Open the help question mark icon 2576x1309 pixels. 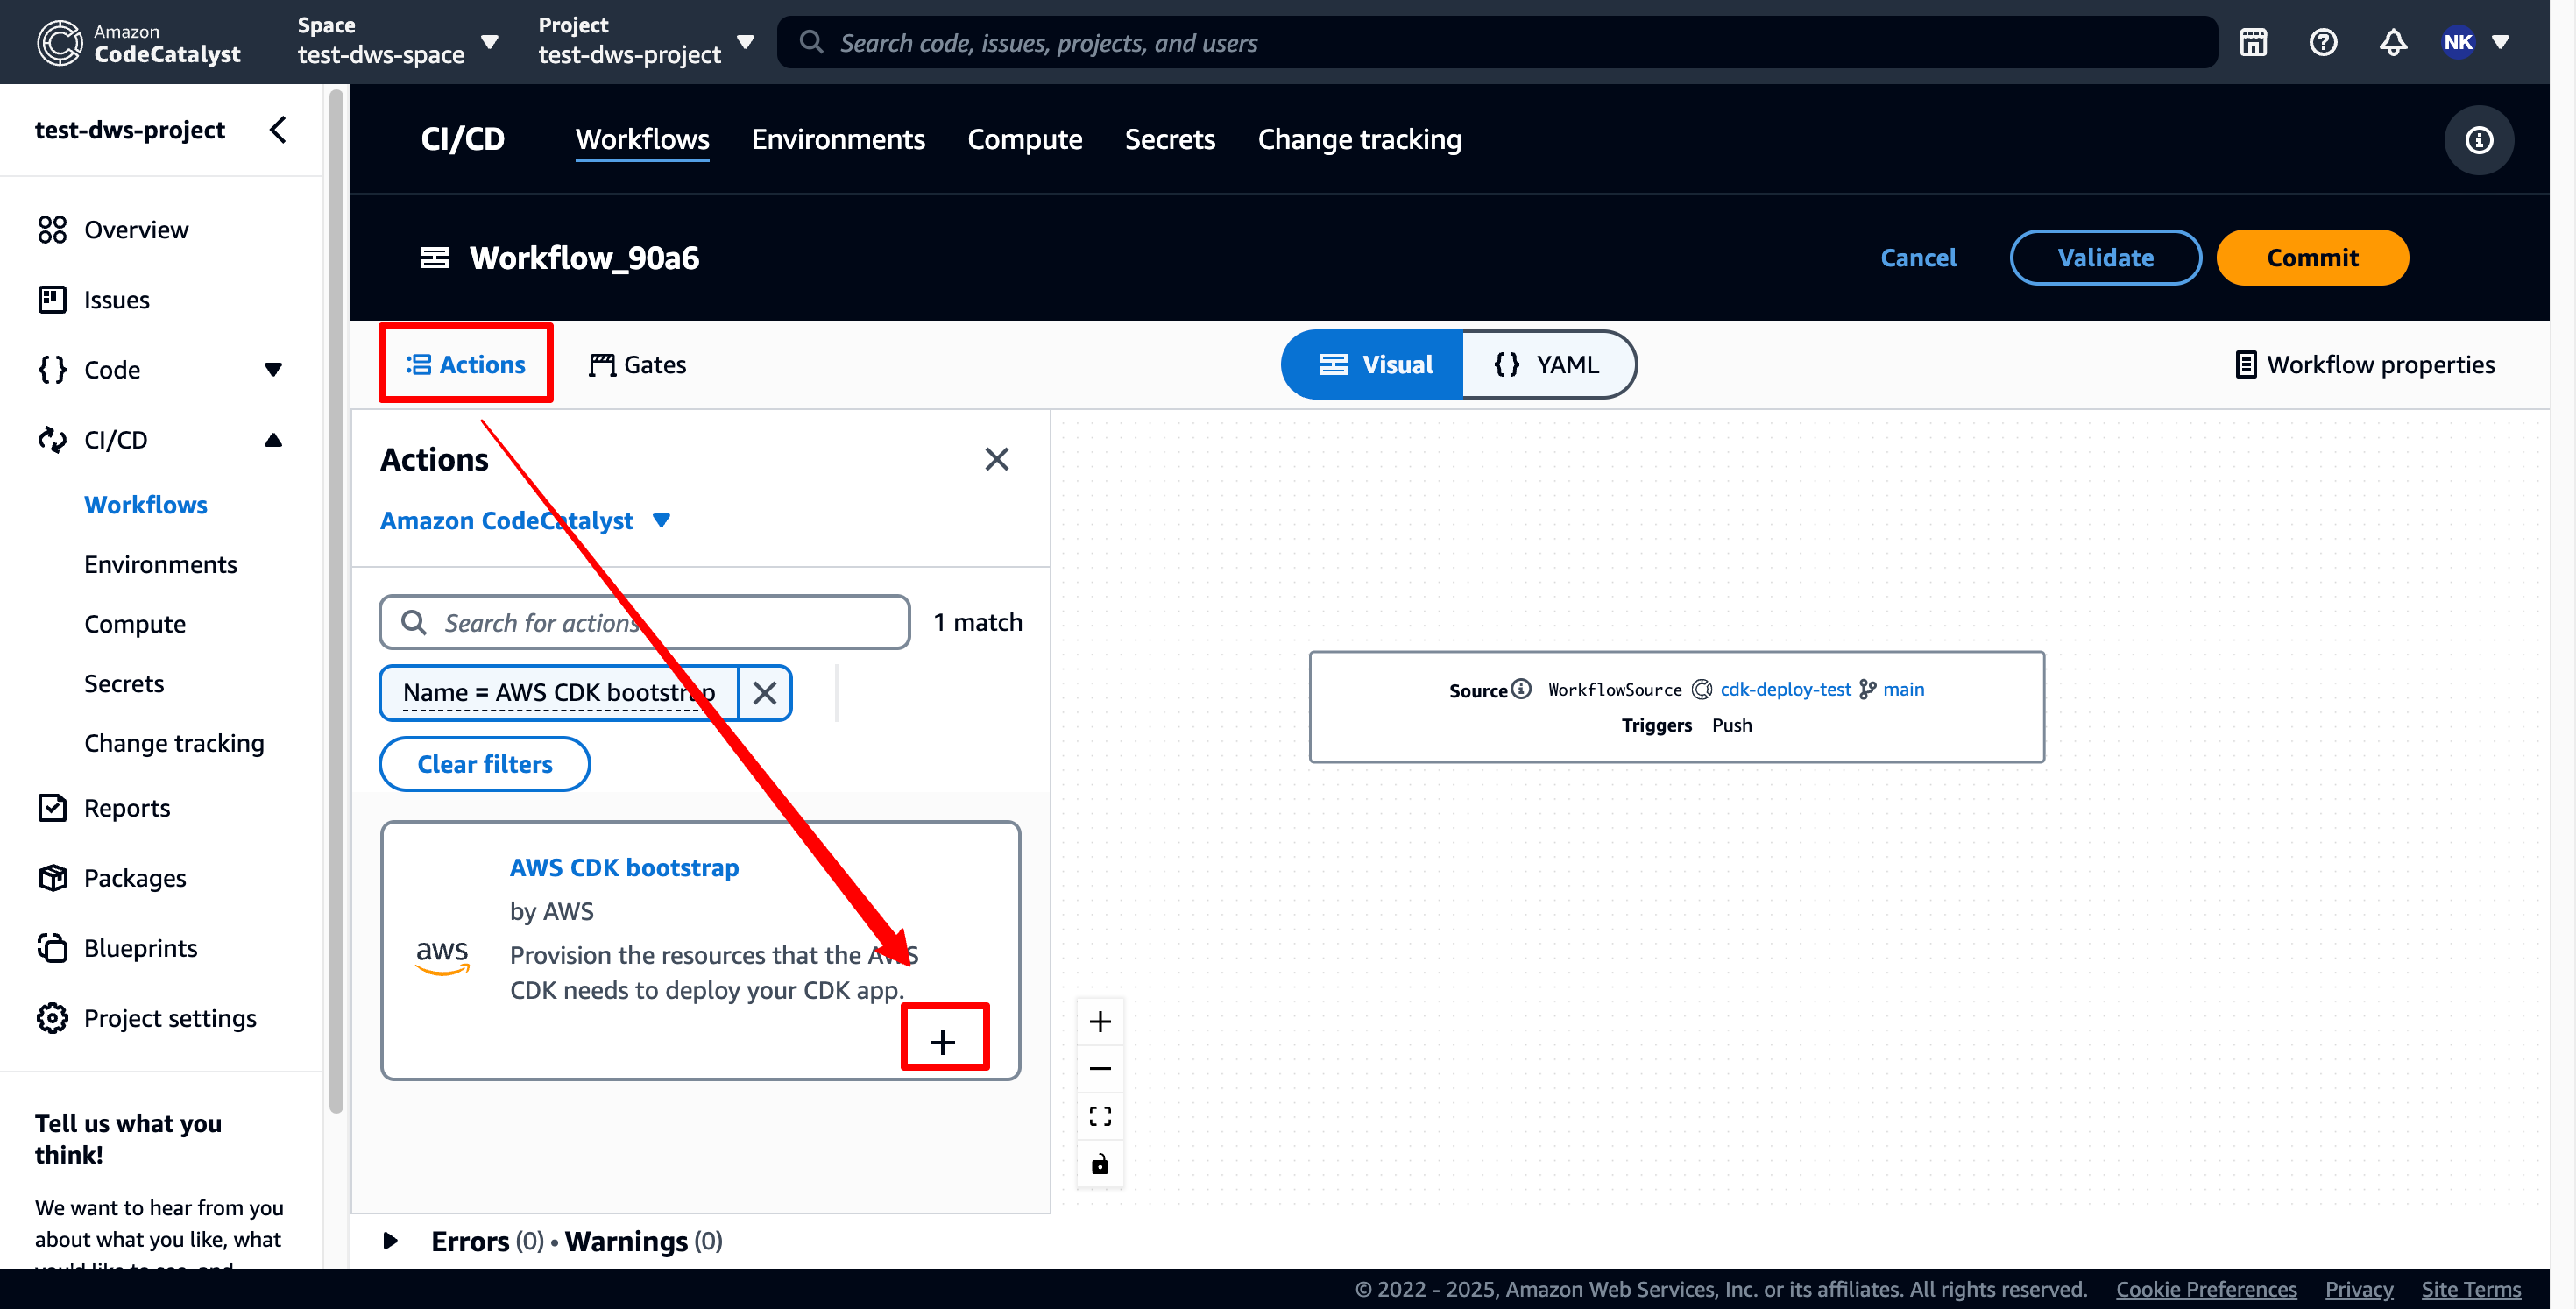click(x=2322, y=42)
